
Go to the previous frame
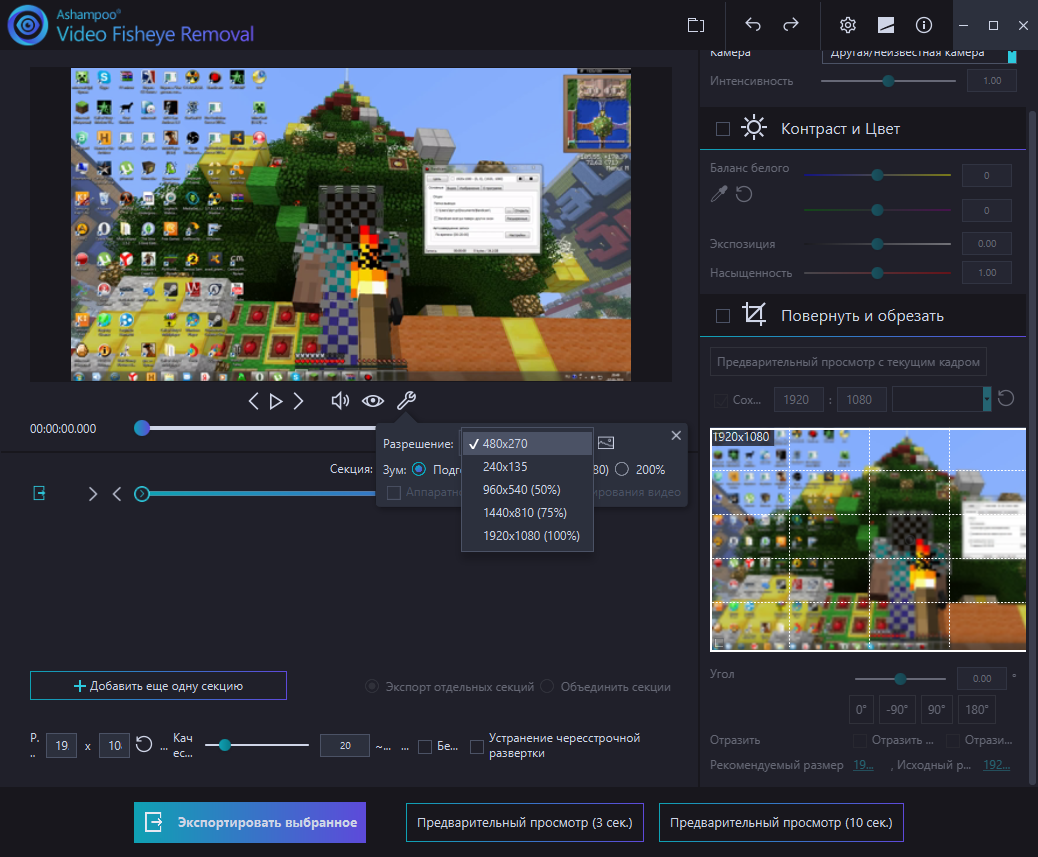[x=254, y=400]
